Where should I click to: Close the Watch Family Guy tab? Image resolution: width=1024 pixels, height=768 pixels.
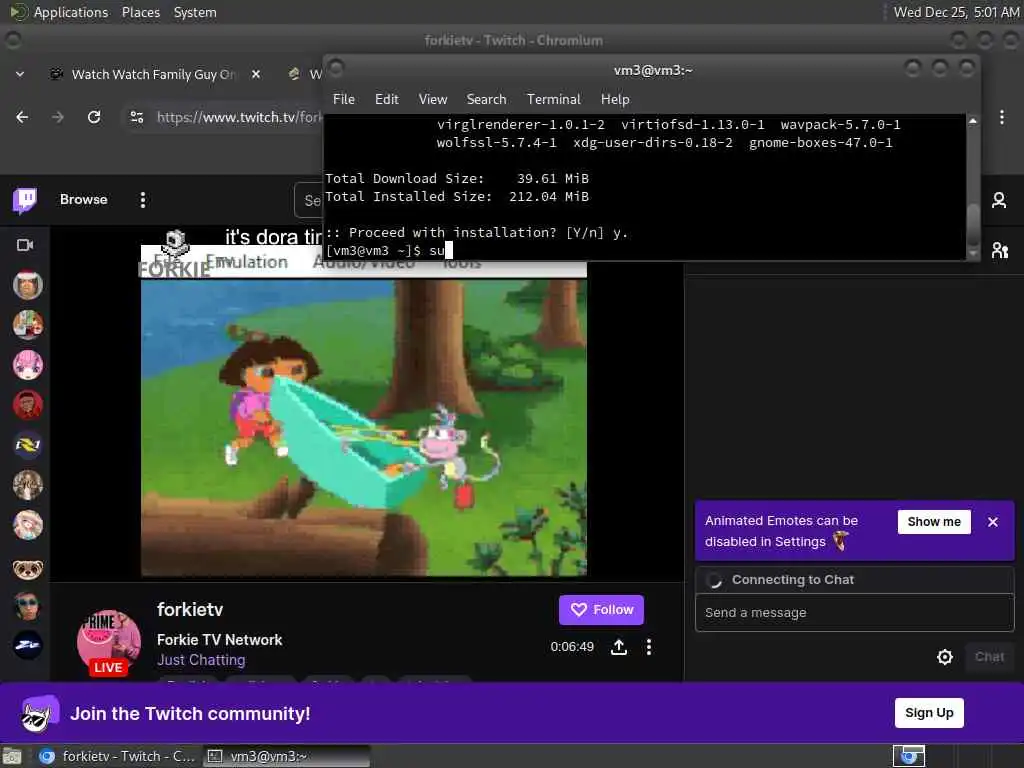256,74
